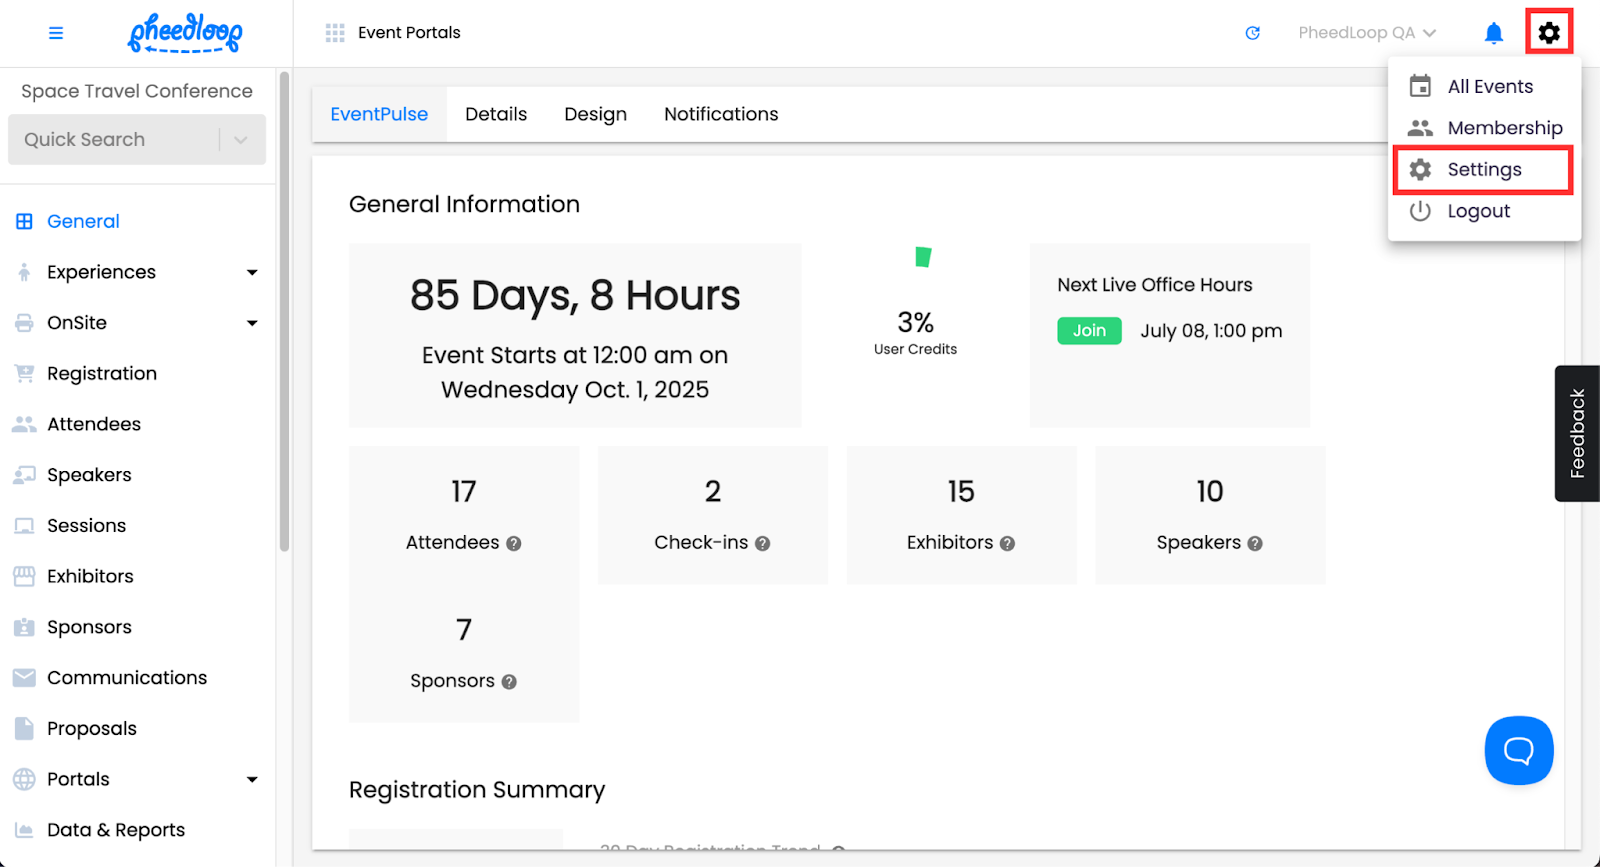Expand the Portals submenu arrow
The height and width of the screenshot is (867, 1600).
[252, 780]
